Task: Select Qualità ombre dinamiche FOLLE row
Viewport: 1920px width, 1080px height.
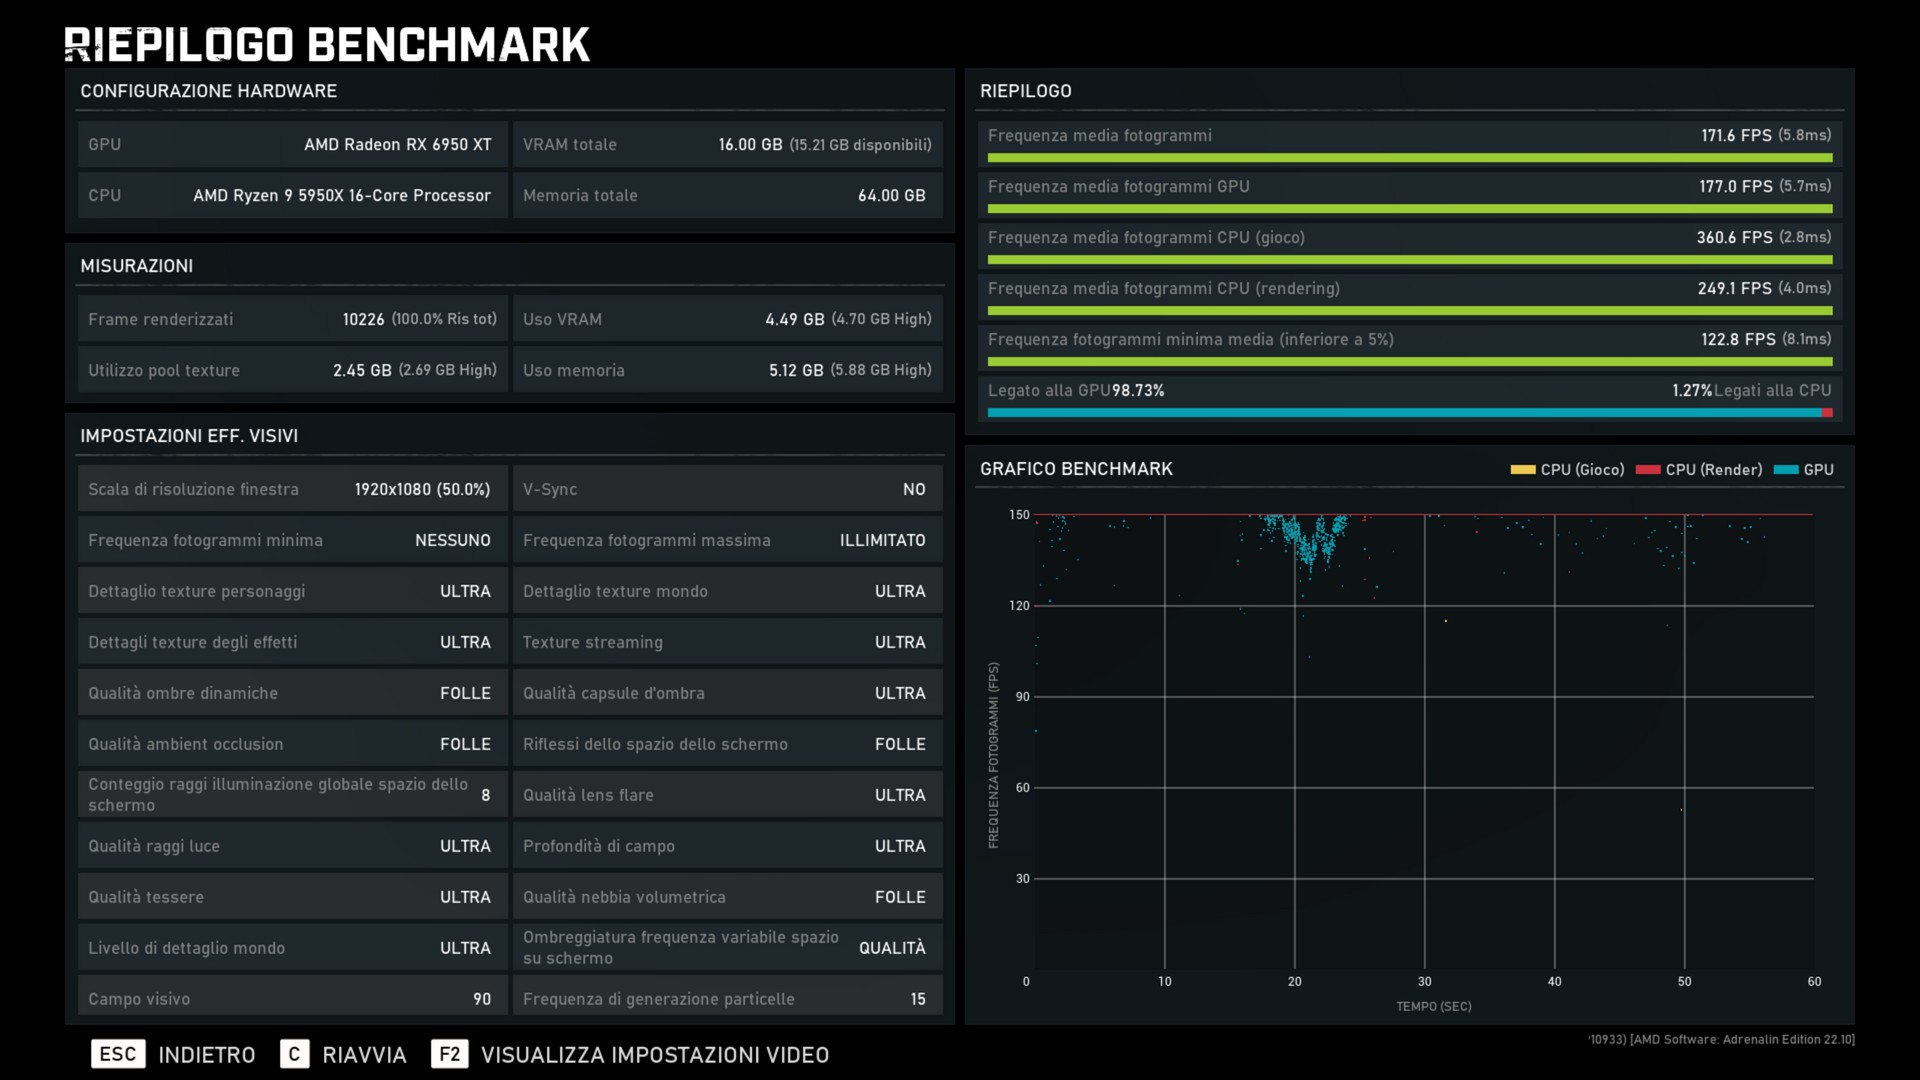Action: [291, 693]
